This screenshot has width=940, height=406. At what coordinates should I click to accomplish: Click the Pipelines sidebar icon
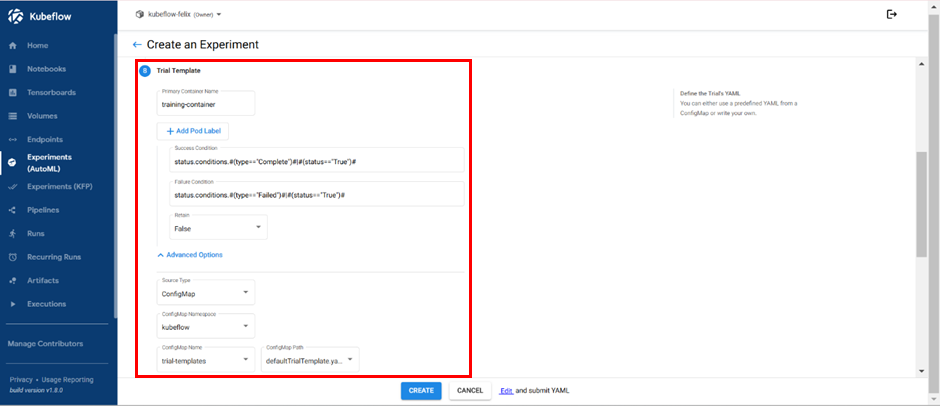coord(13,210)
